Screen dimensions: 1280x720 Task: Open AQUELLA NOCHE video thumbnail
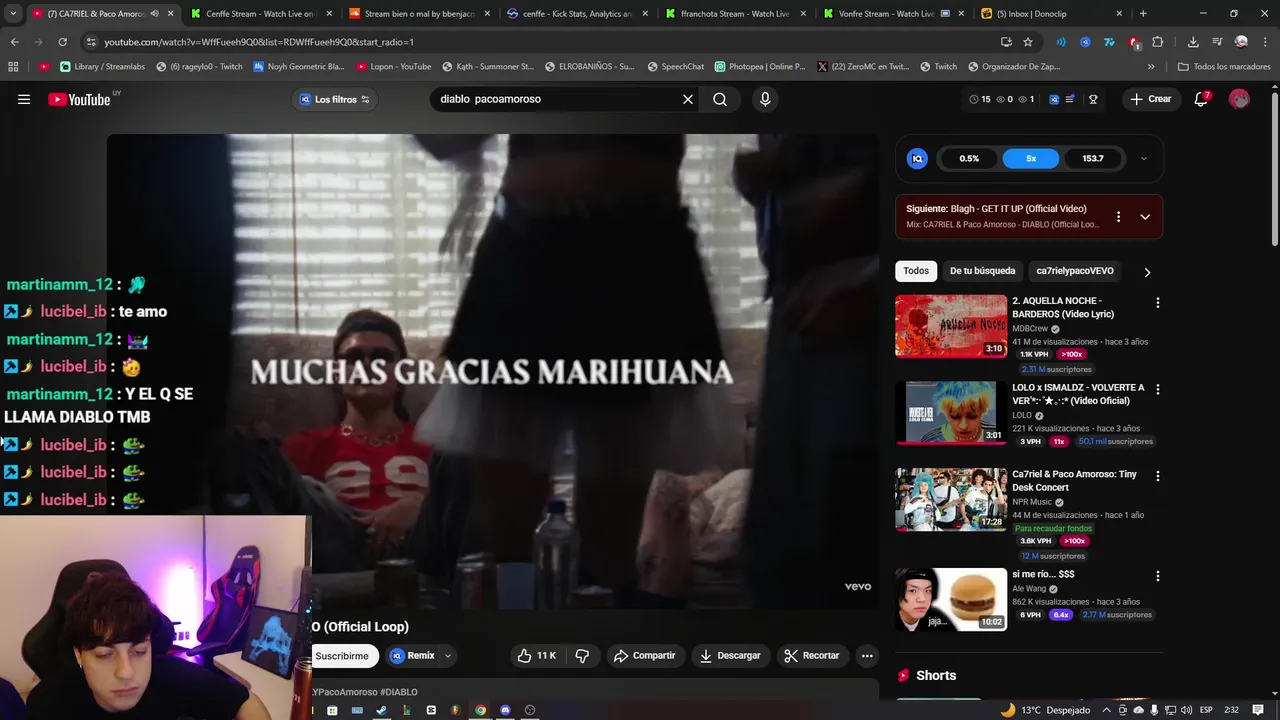(951, 326)
